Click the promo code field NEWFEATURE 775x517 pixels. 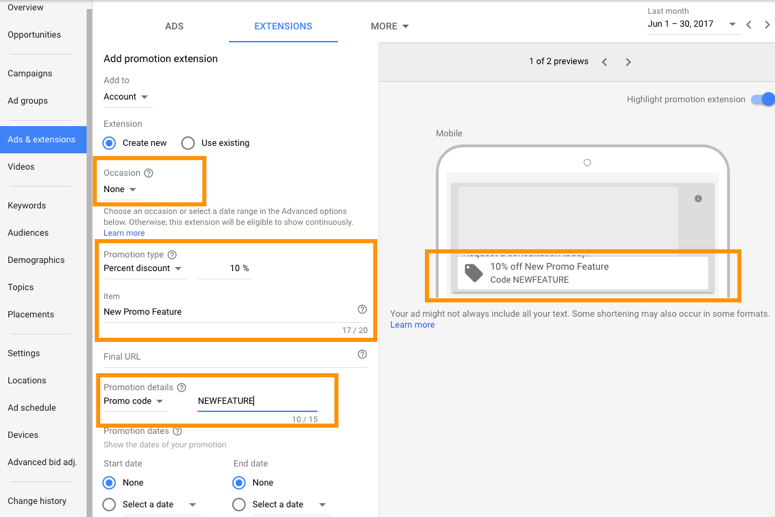tap(257, 401)
